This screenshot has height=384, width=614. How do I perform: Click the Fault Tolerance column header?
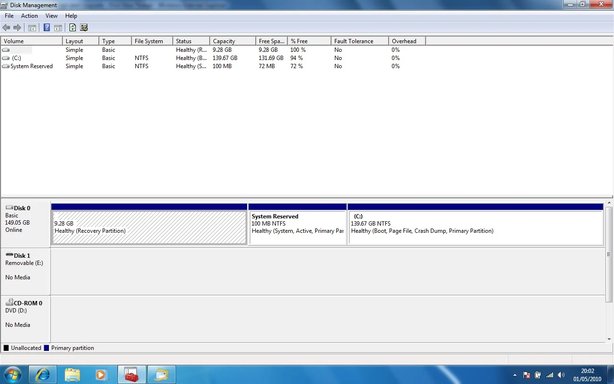(359, 41)
